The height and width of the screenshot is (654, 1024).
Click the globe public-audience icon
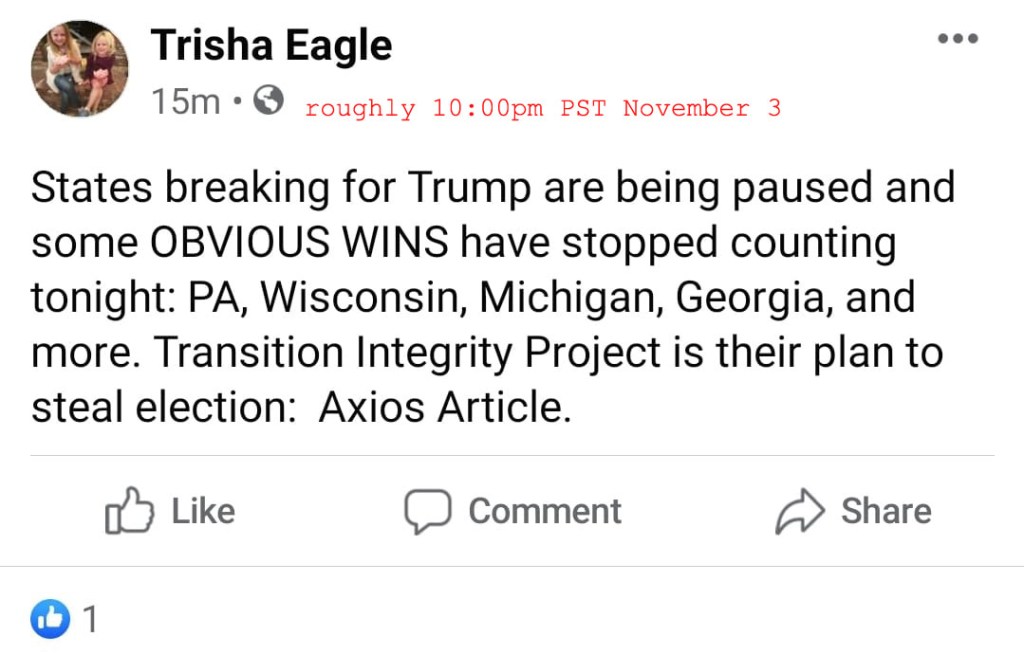[268, 100]
